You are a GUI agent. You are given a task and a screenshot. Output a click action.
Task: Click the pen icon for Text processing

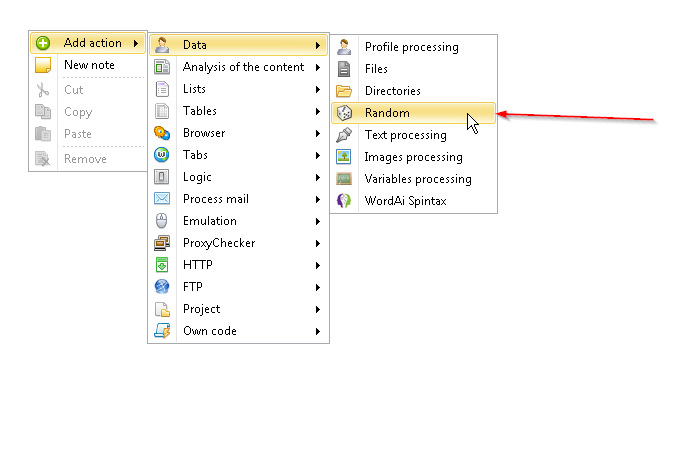pyautogui.click(x=344, y=135)
